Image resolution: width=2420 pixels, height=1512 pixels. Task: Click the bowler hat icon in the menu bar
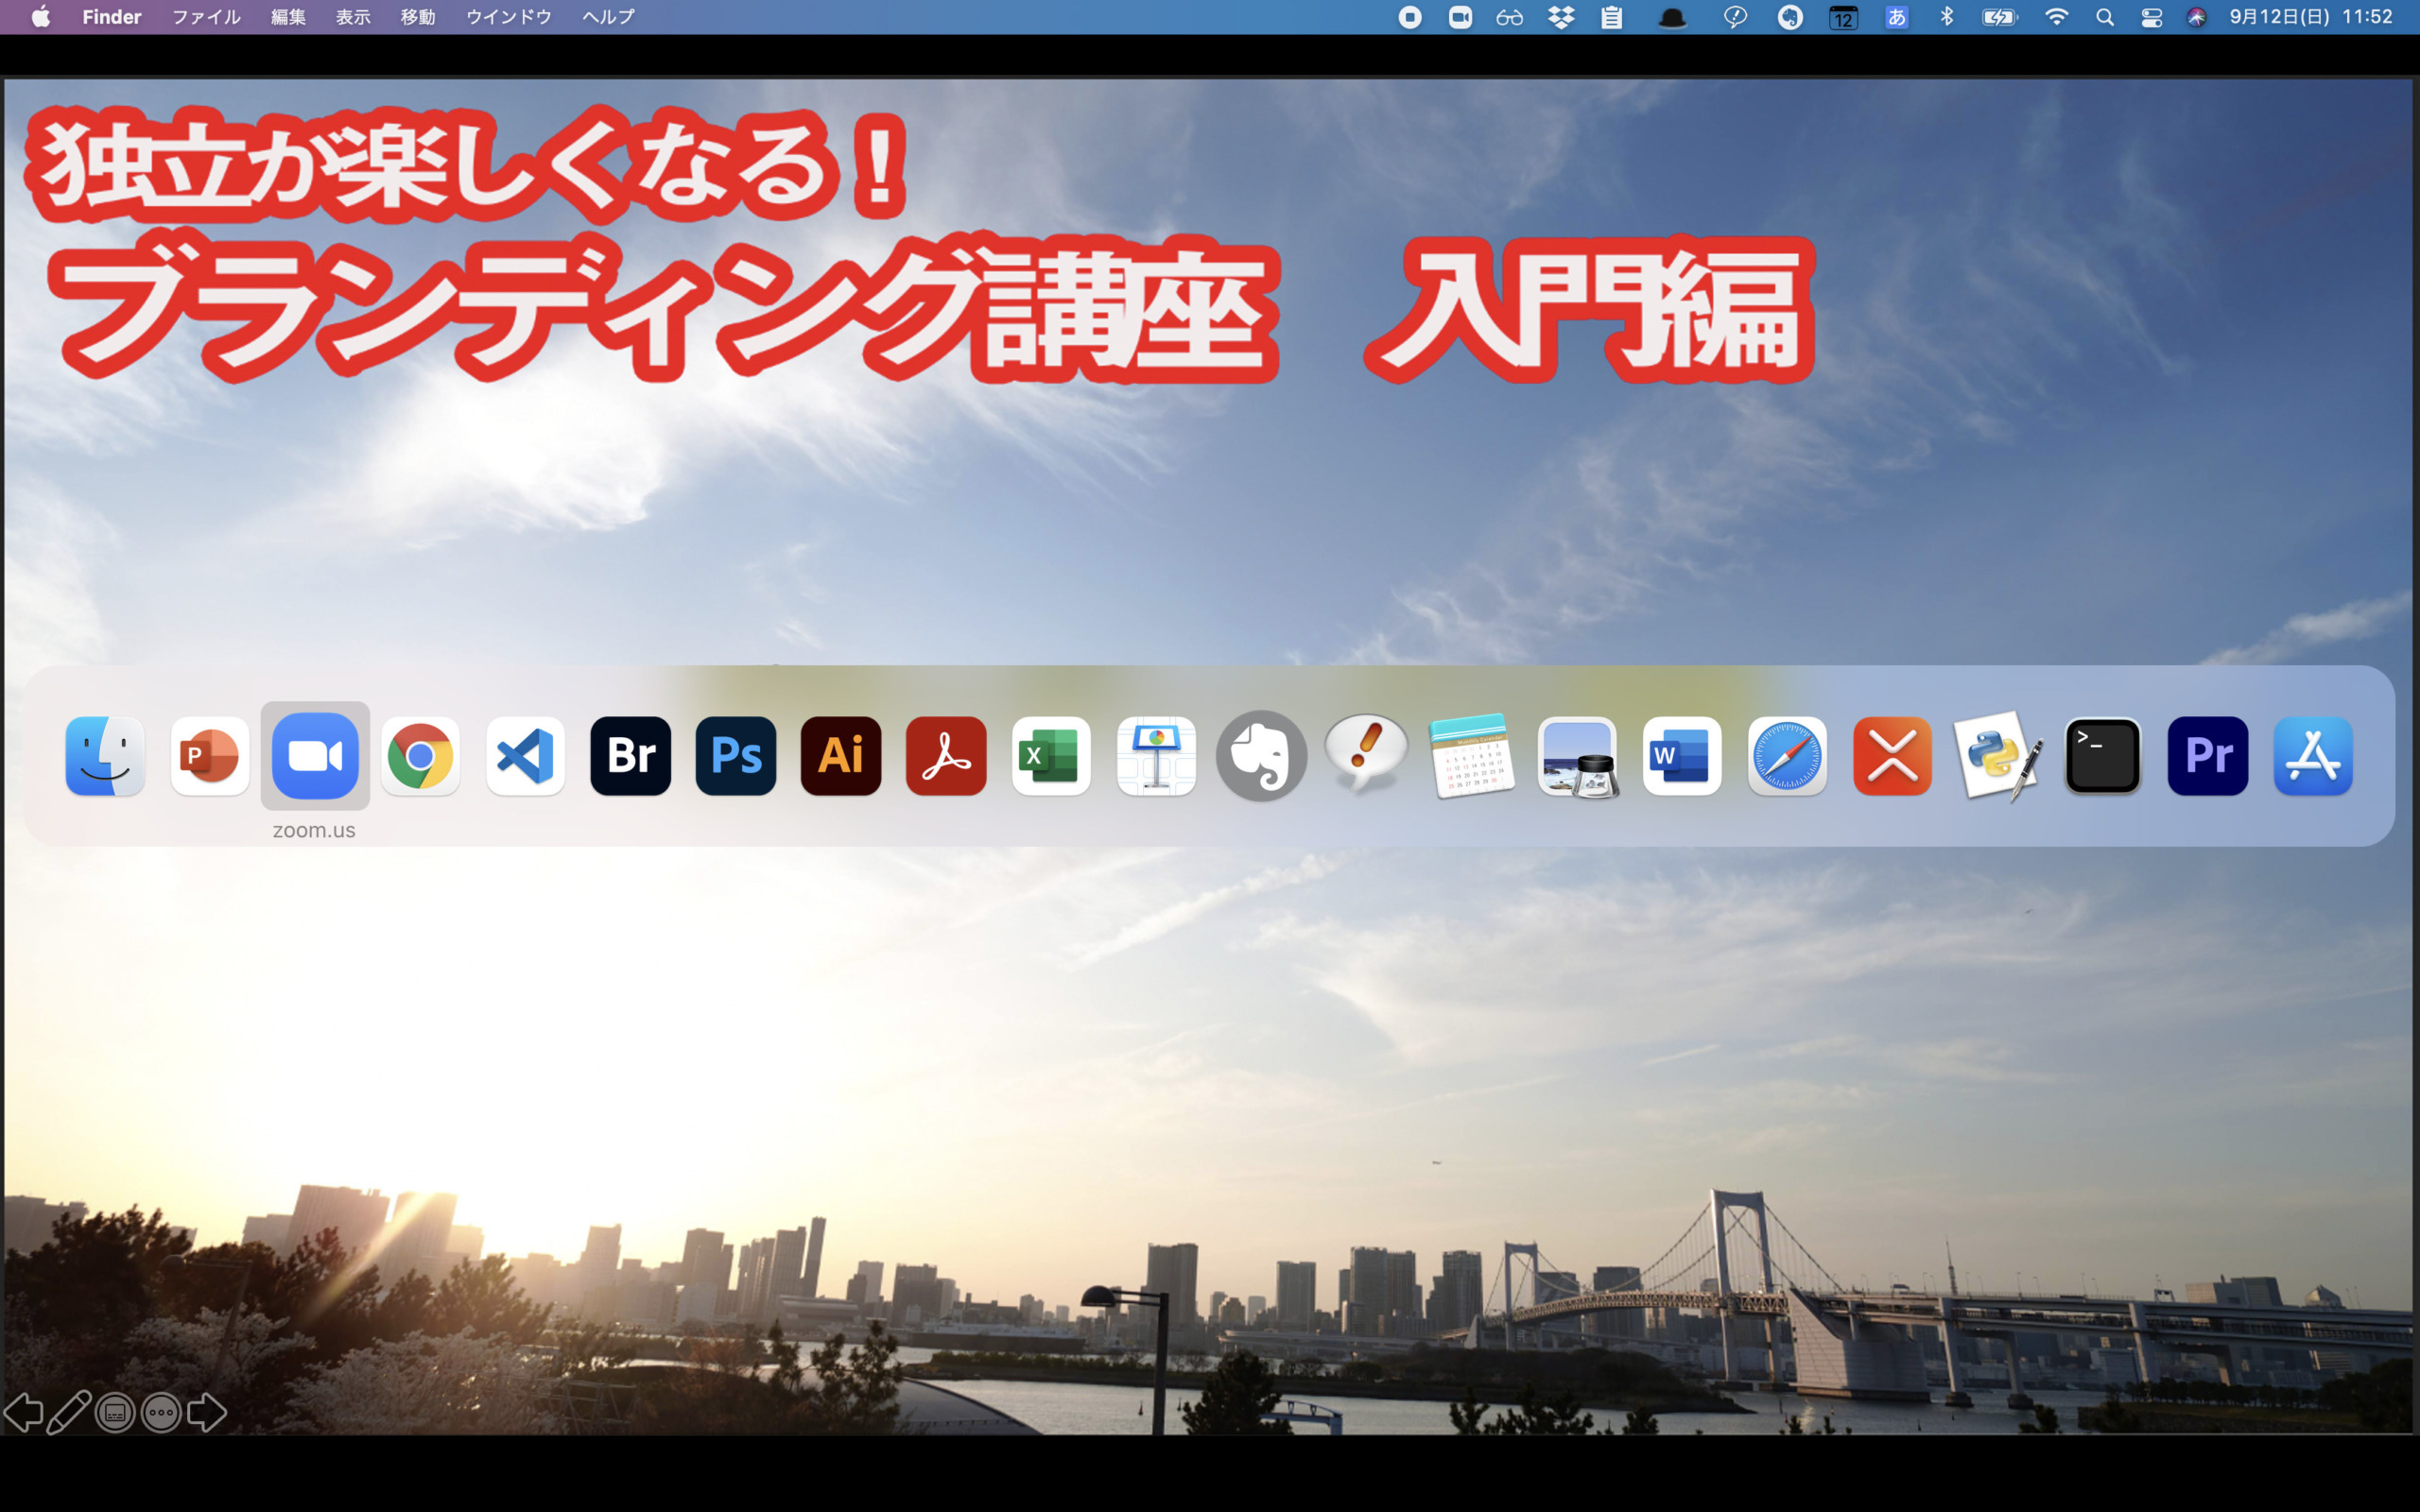[x=1673, y=18]
